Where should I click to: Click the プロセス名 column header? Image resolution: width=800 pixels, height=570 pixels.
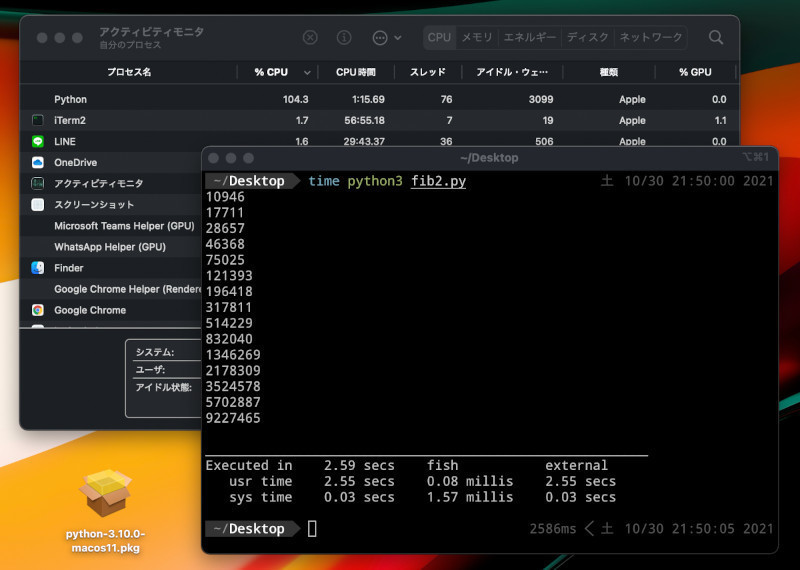point(129,72)
